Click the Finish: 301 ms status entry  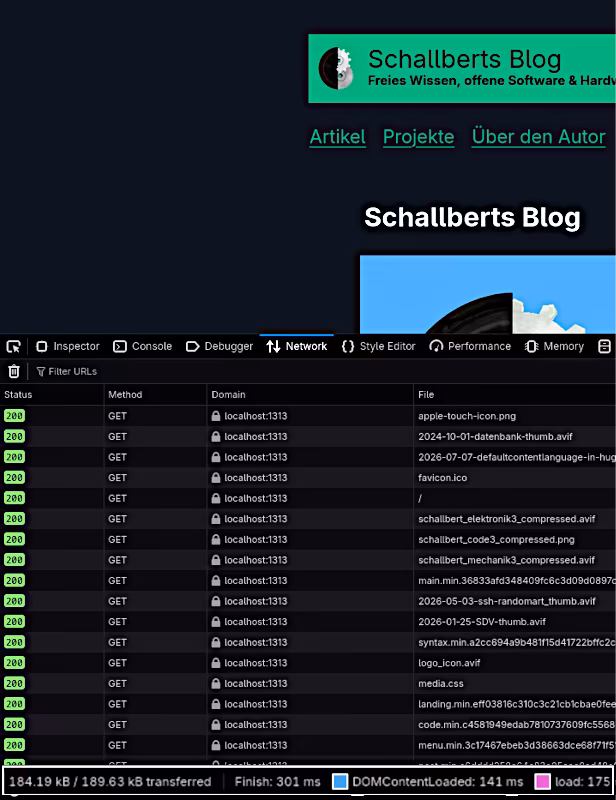[278, 782]
